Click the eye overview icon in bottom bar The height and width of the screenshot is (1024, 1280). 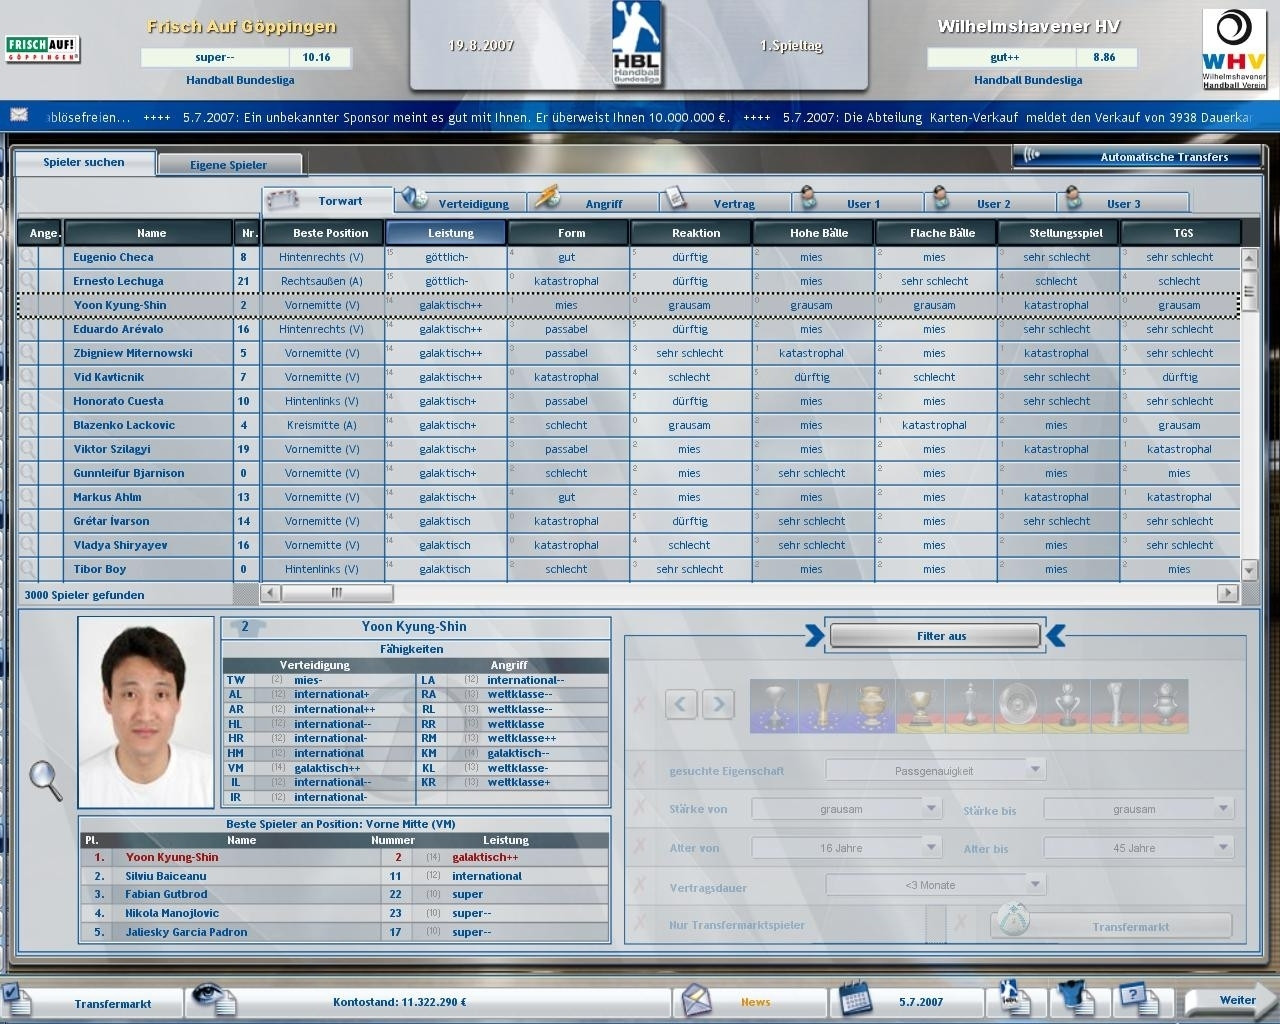click(x=212, y=998)
